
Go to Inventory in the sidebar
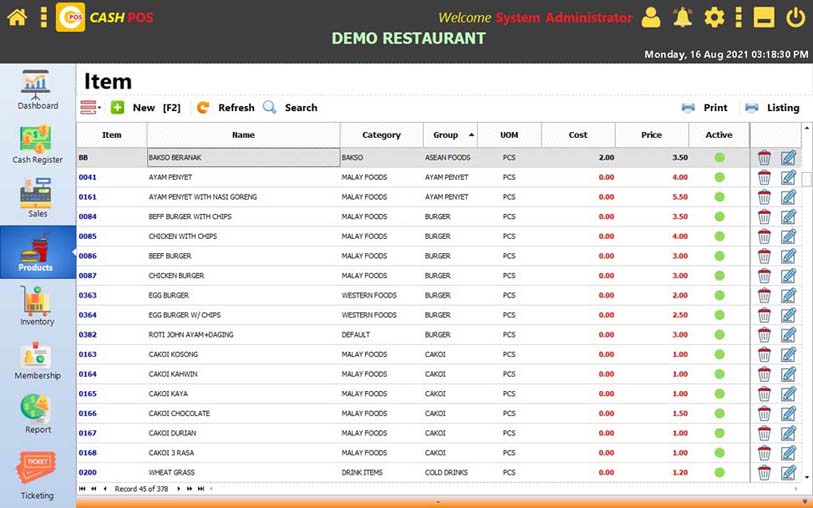point(37,306)
